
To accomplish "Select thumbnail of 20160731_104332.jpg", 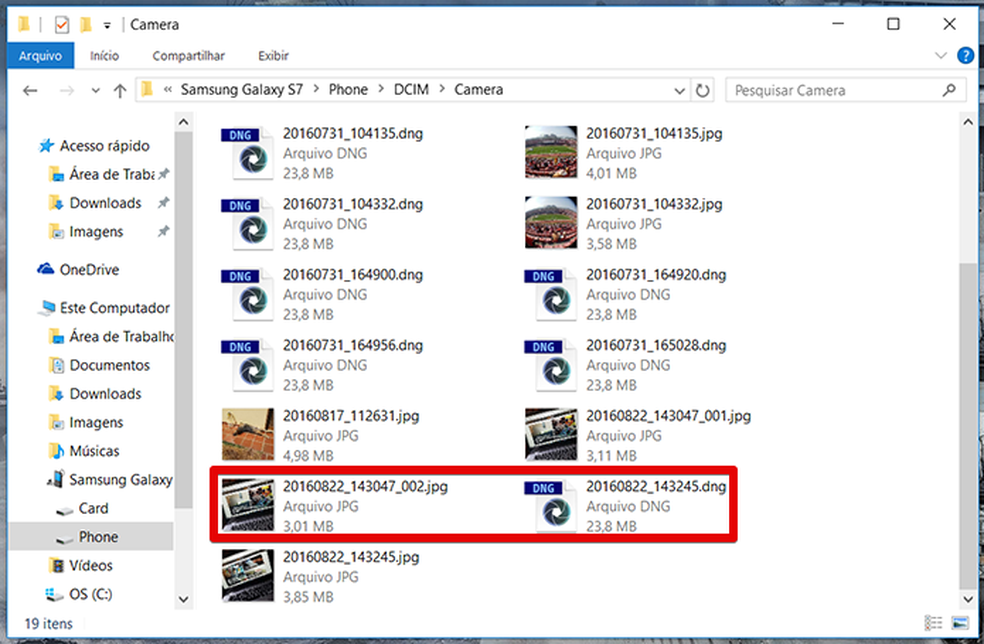I will point(551,223).
